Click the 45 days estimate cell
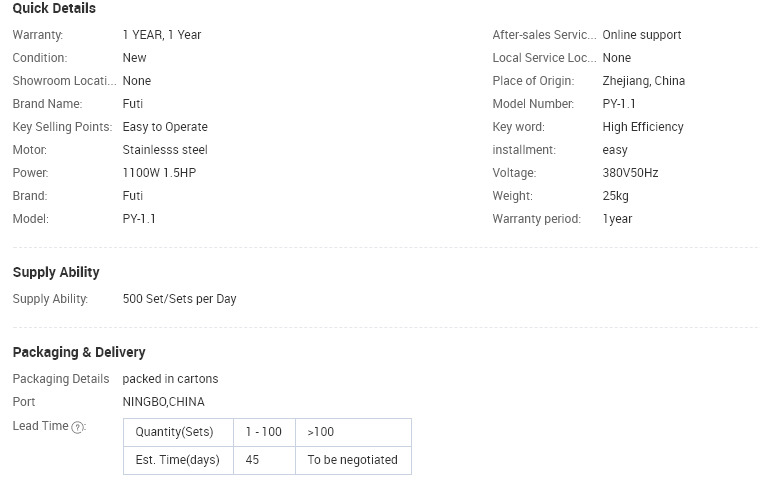760x488 pixels. coord(264,460)
